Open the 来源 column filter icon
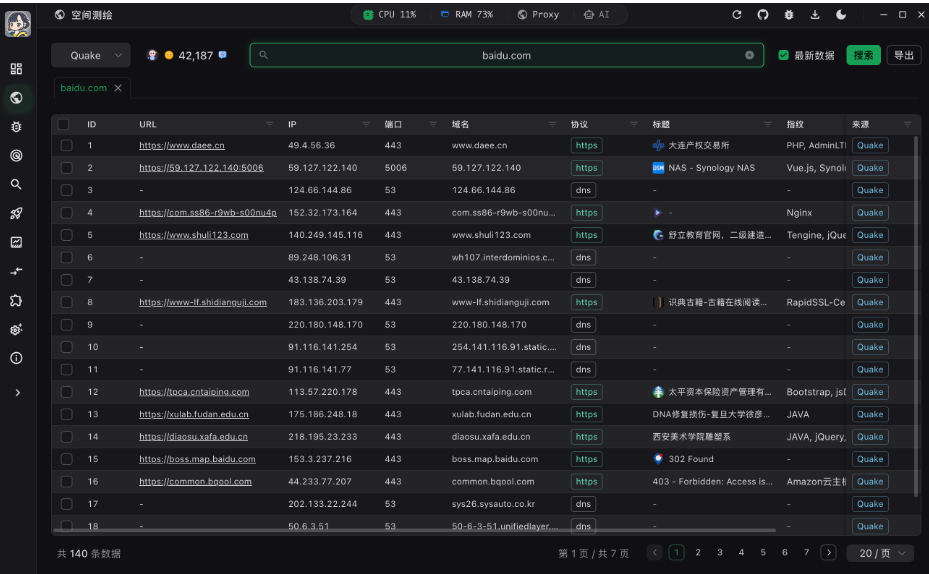The height and width of the screenshot is (574, 929). point(908,124)
